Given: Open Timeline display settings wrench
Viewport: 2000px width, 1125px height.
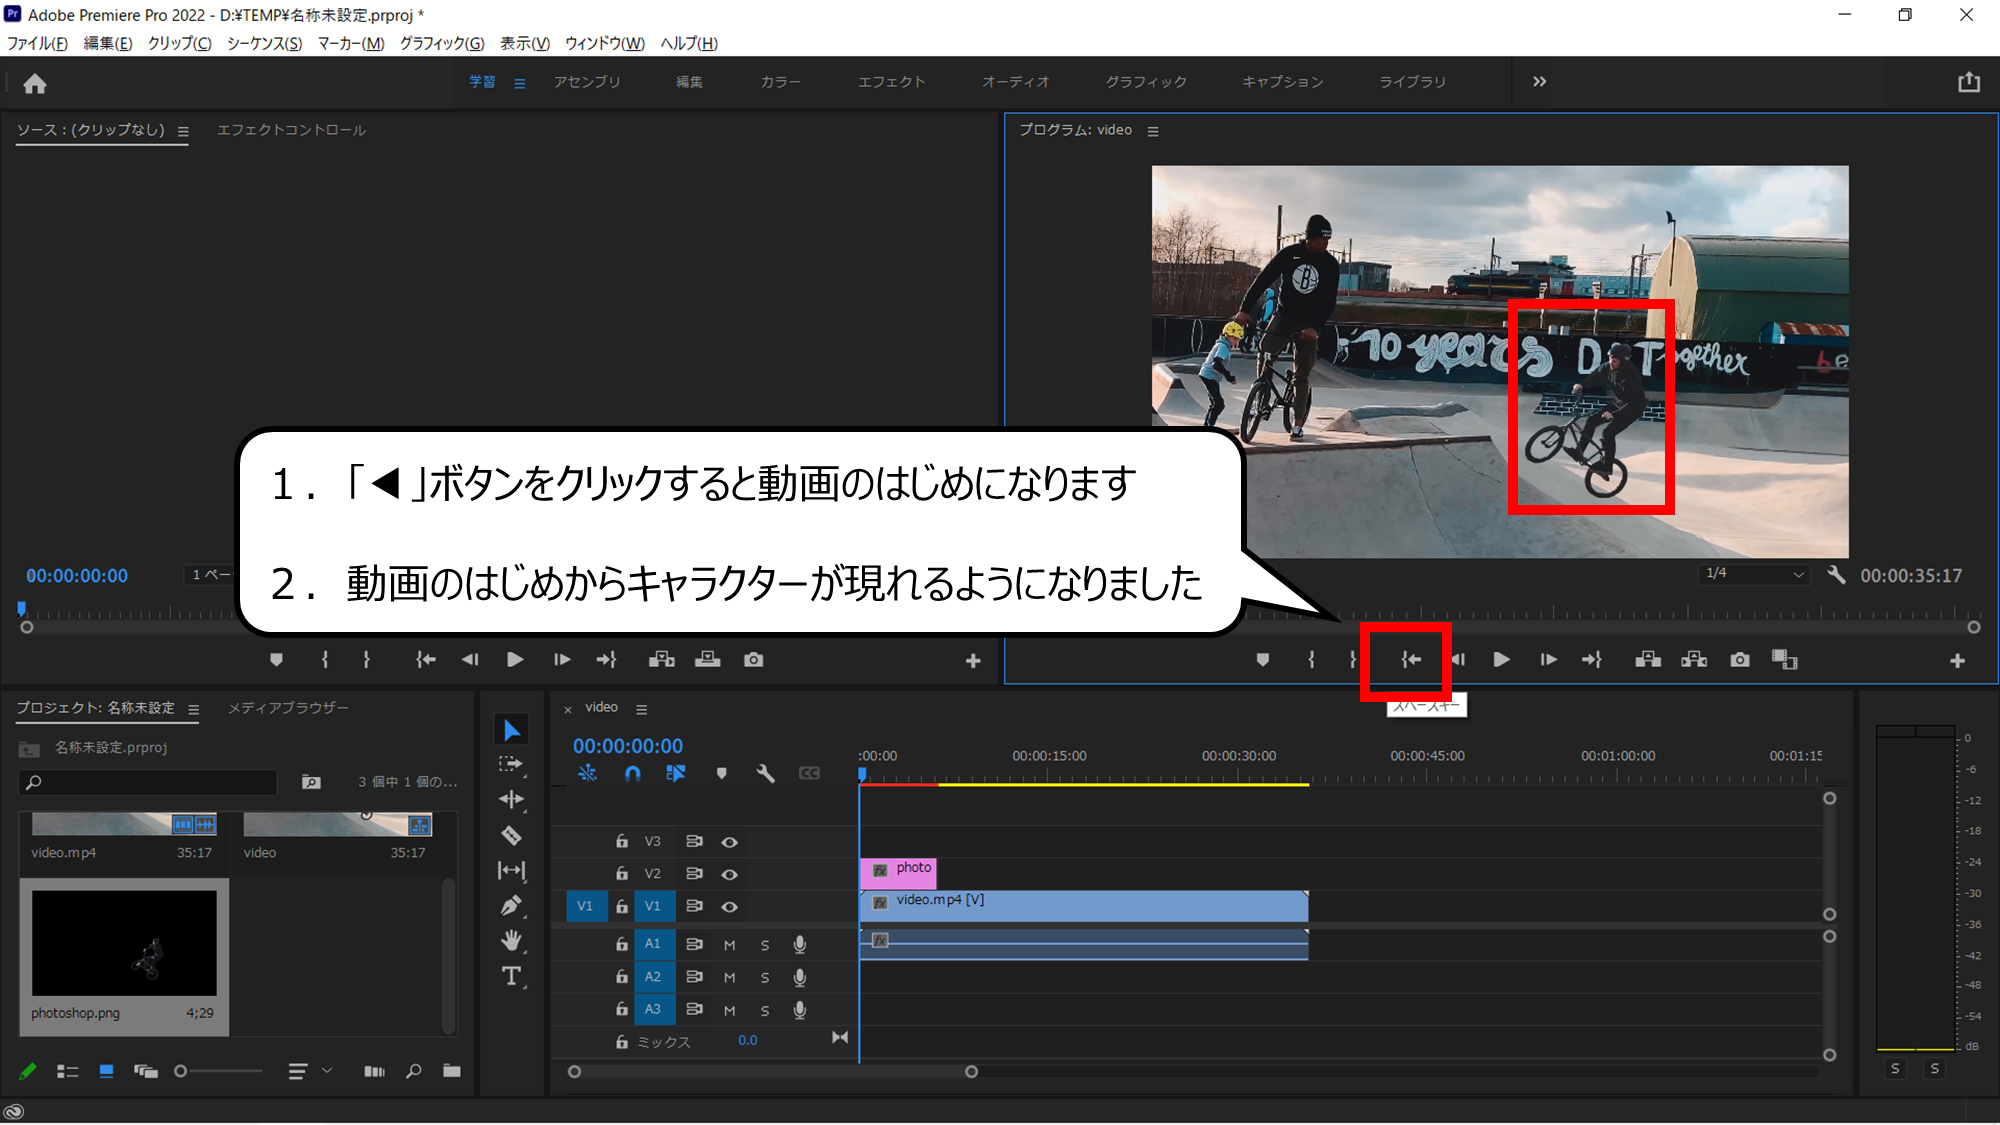Looking at the screenshot, I should tap(766, 773).
